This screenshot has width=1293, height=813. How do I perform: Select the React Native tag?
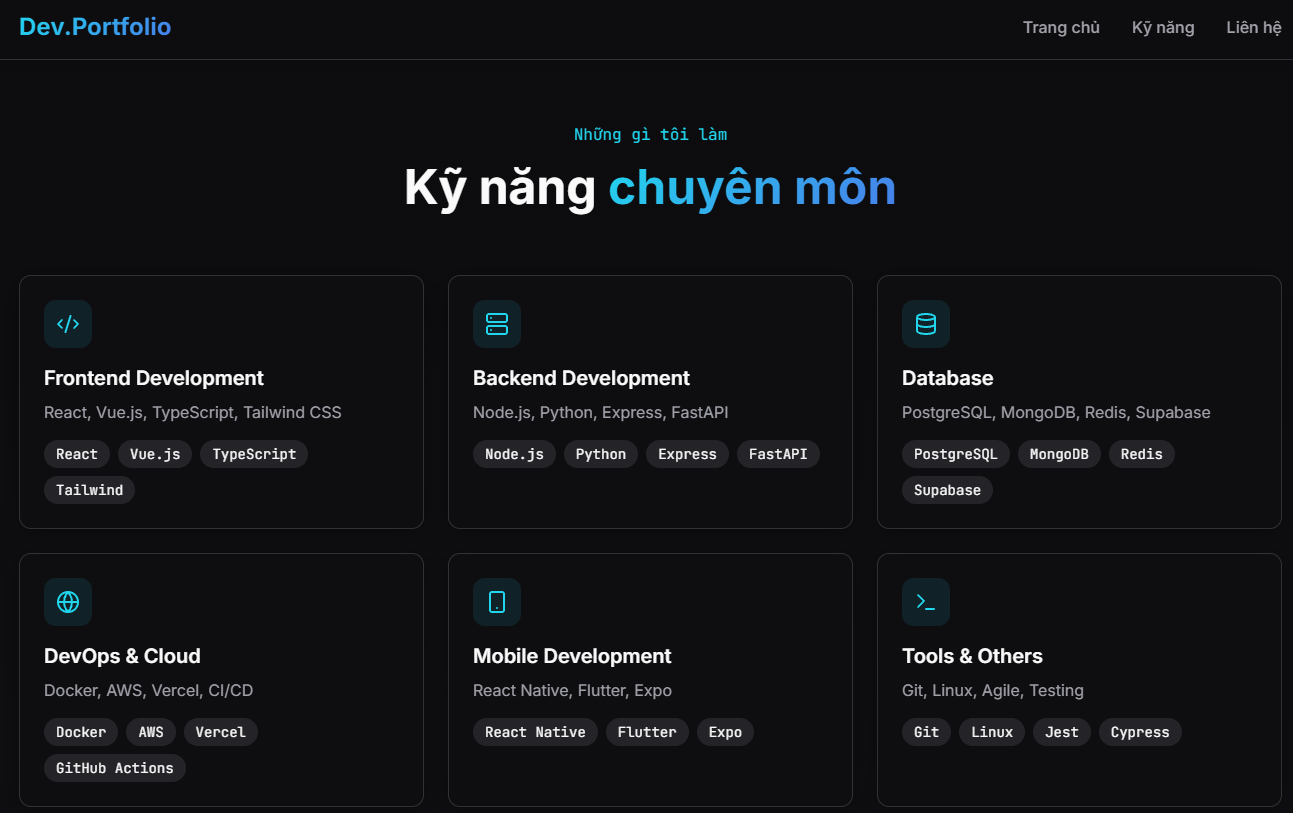535,731
